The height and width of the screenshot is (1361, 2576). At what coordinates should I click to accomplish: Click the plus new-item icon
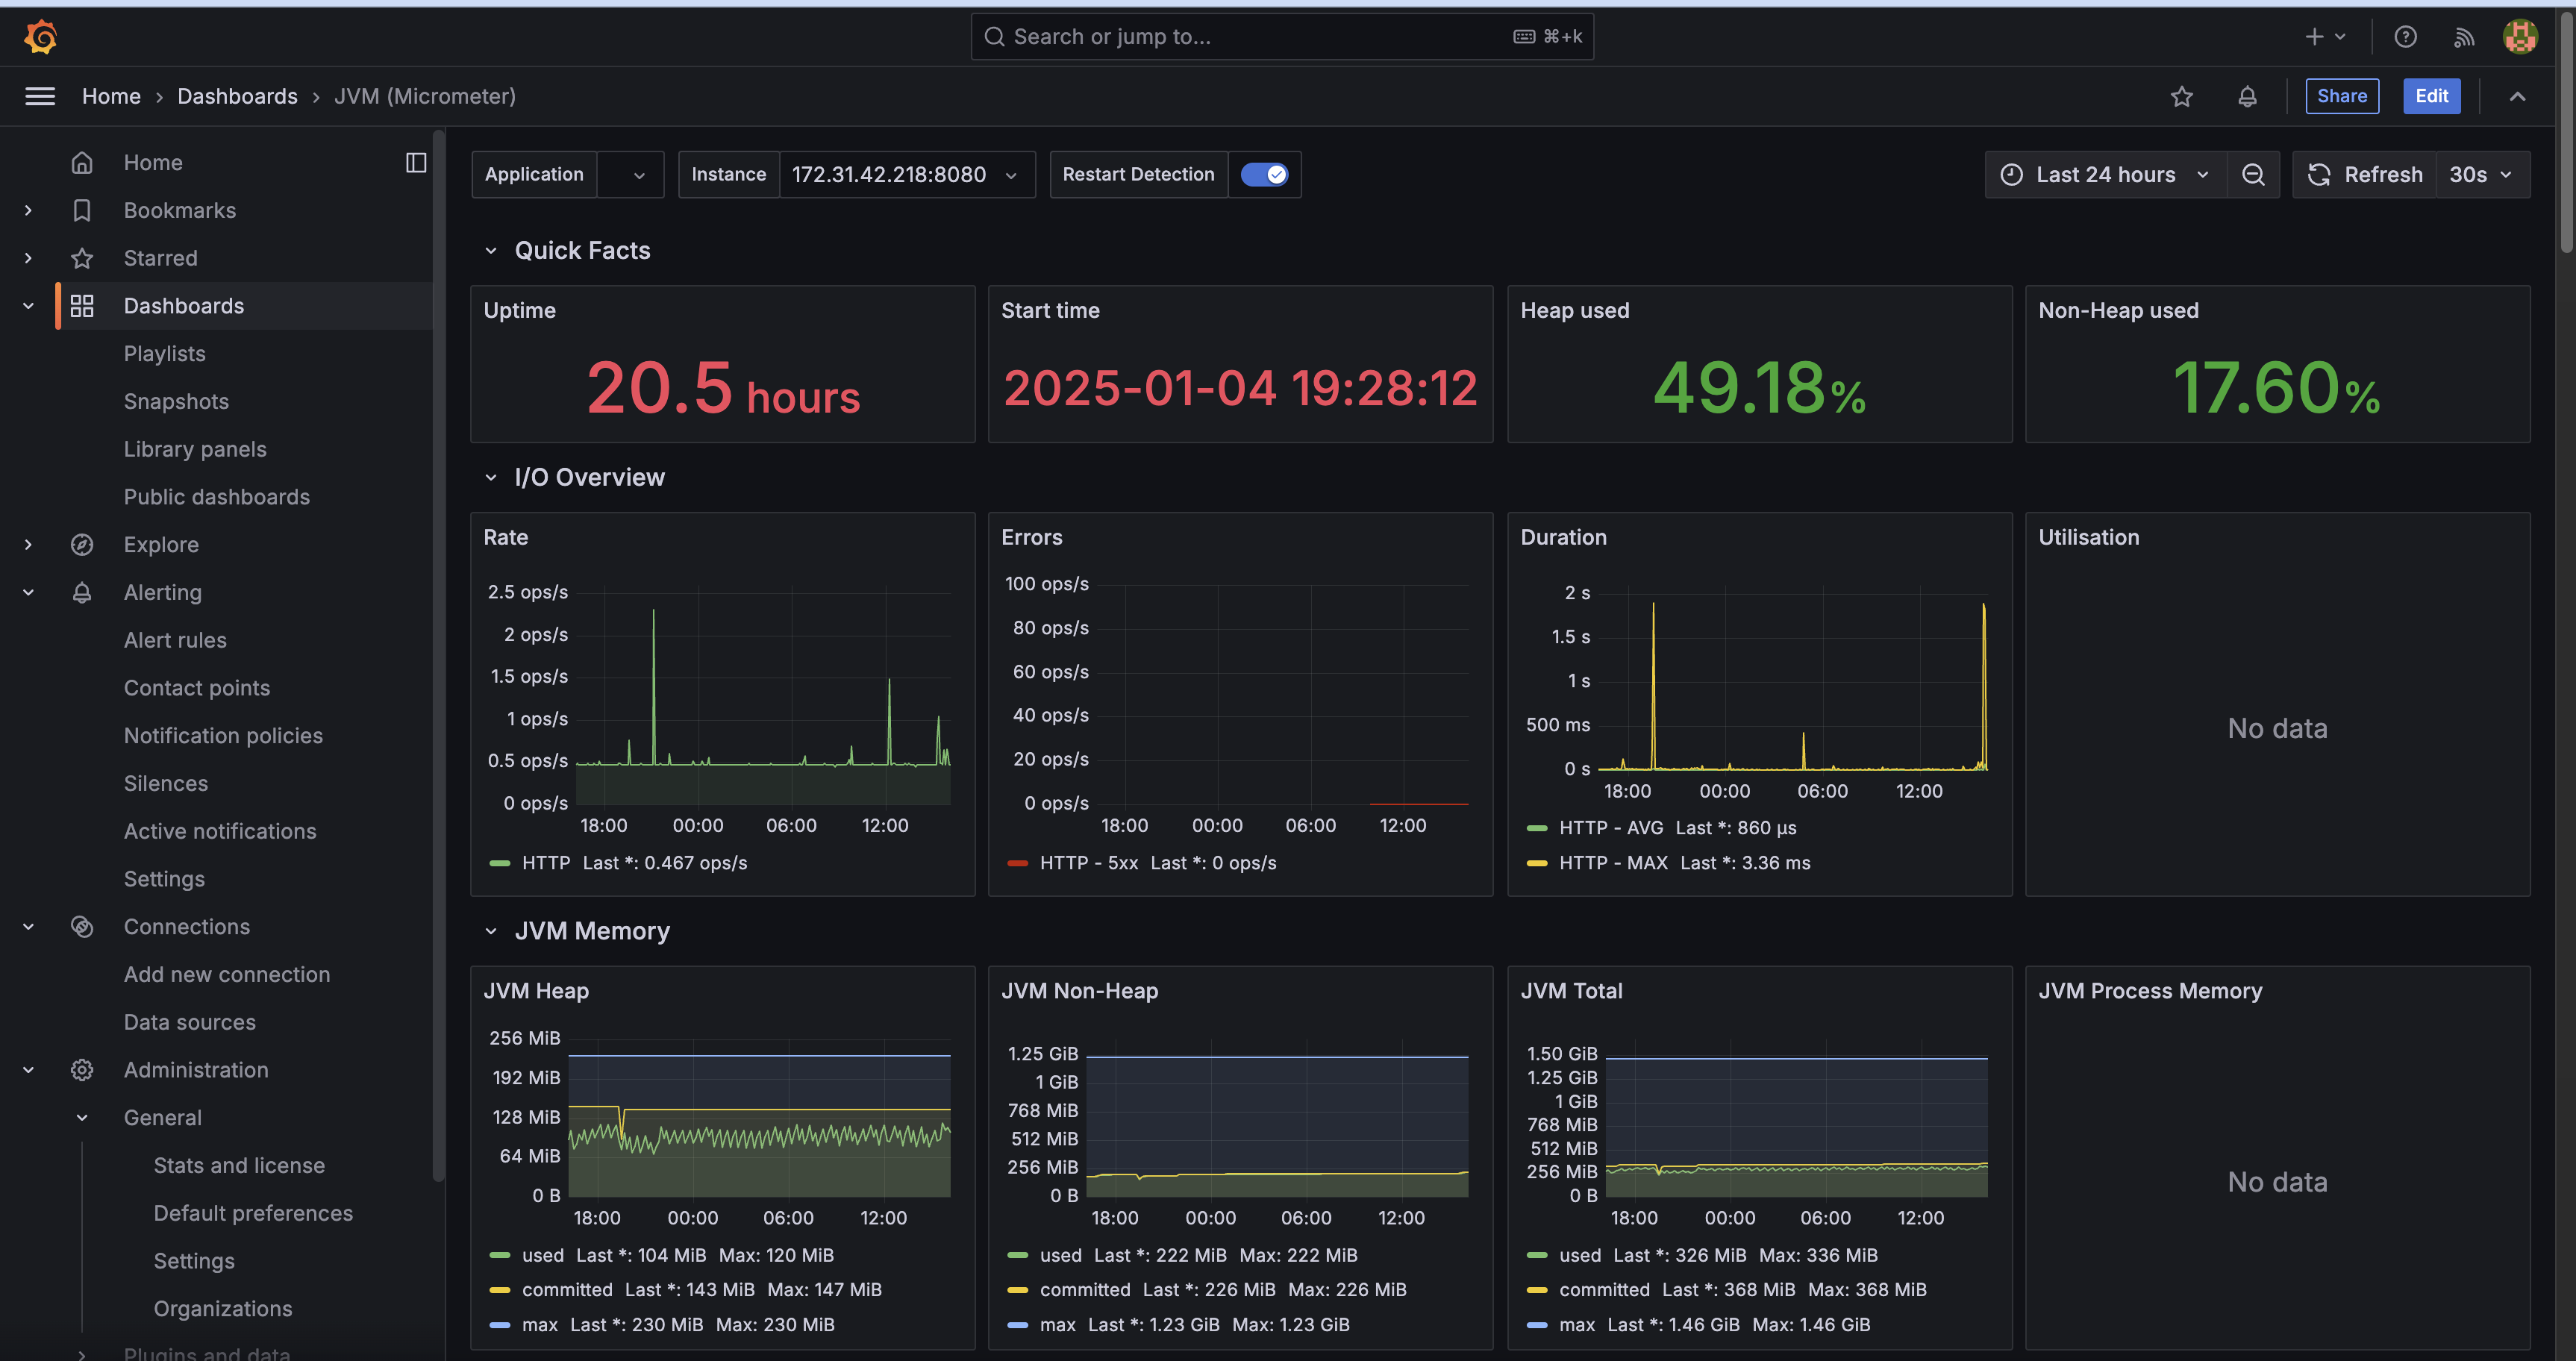coord(2314,37)
